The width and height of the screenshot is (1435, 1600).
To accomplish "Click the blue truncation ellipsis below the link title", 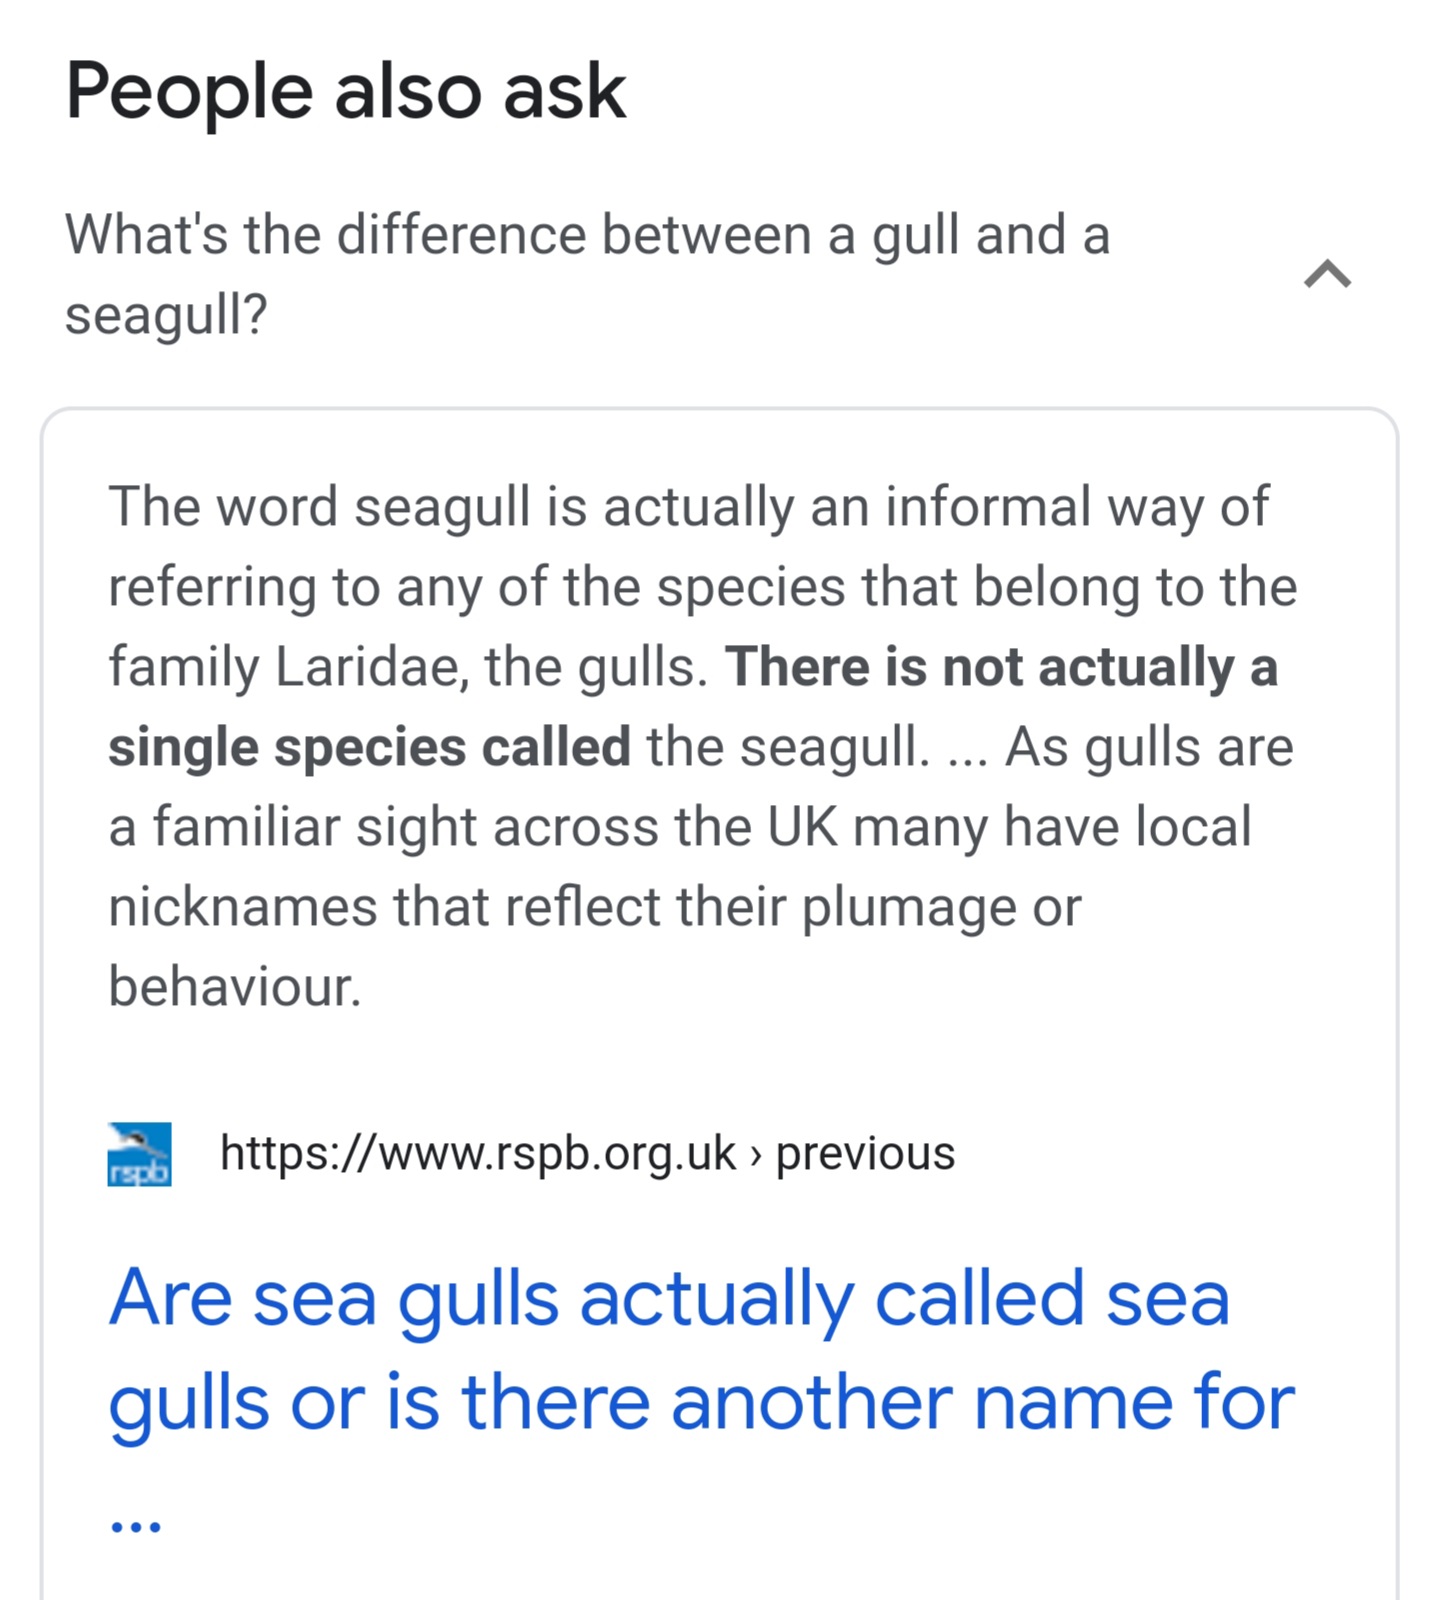I will (135, 1526).
